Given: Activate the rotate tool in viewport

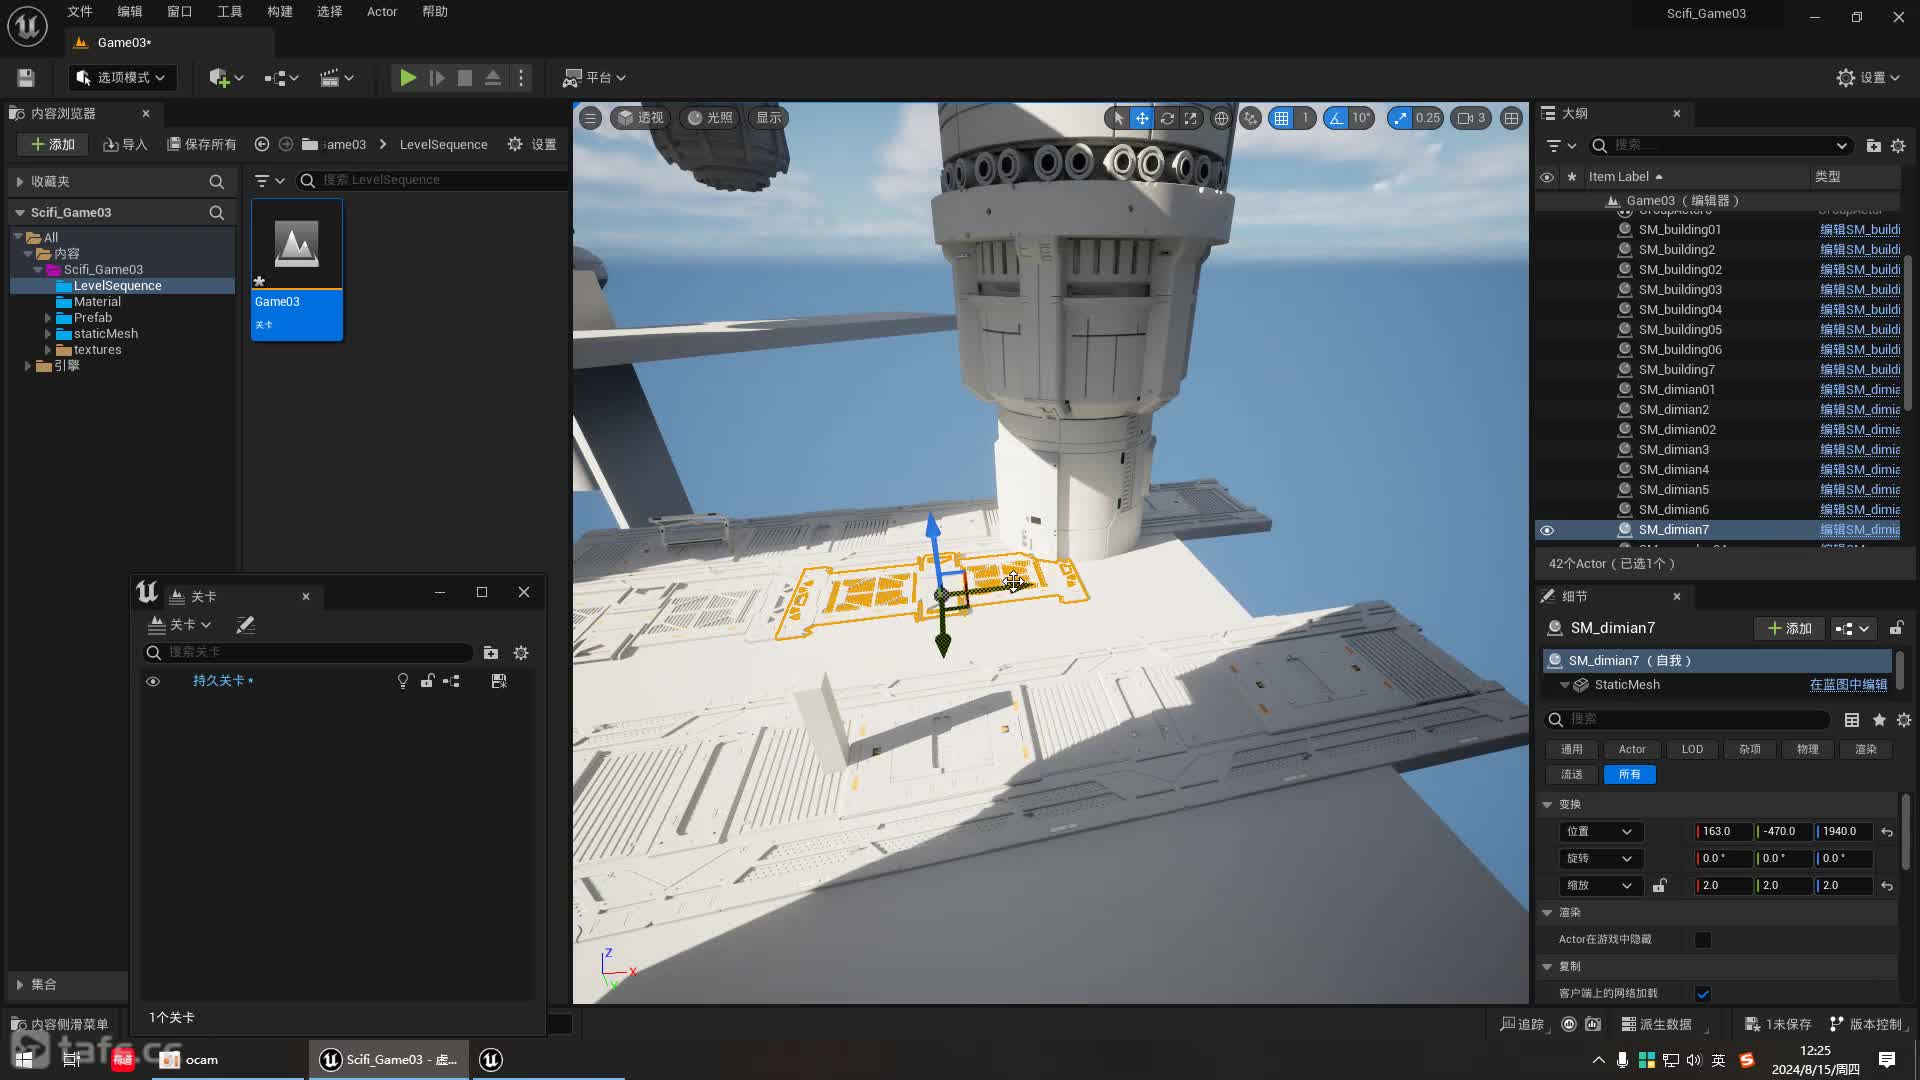Looking at the screenshot, I should [x=1167, y=118].
